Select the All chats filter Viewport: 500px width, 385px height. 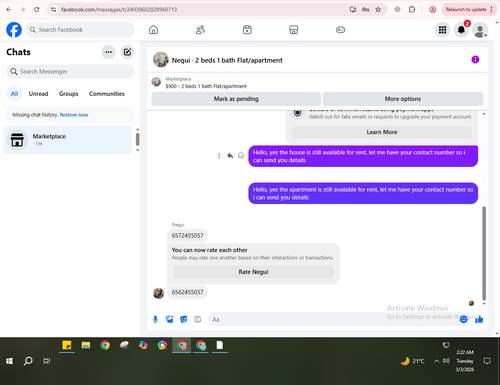[14, 94]
